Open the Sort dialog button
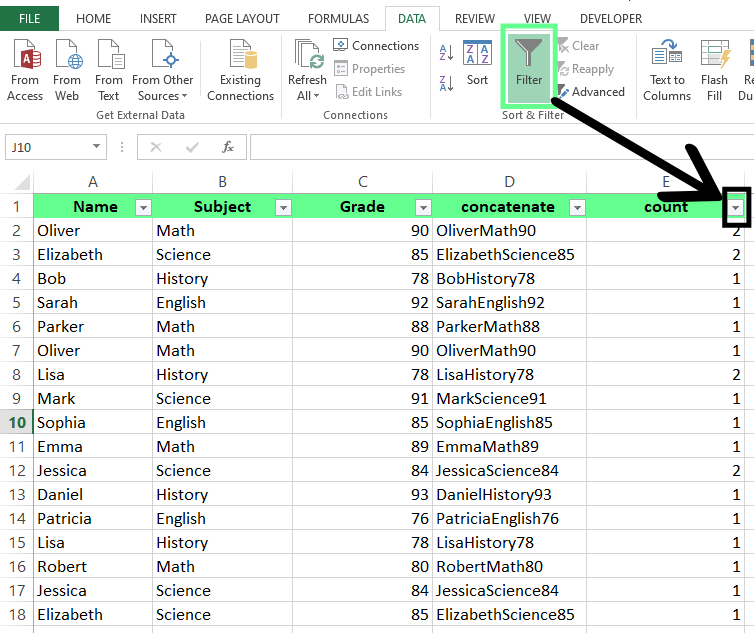754x633 pixels. pyautogui.click(x=477, y=66)
